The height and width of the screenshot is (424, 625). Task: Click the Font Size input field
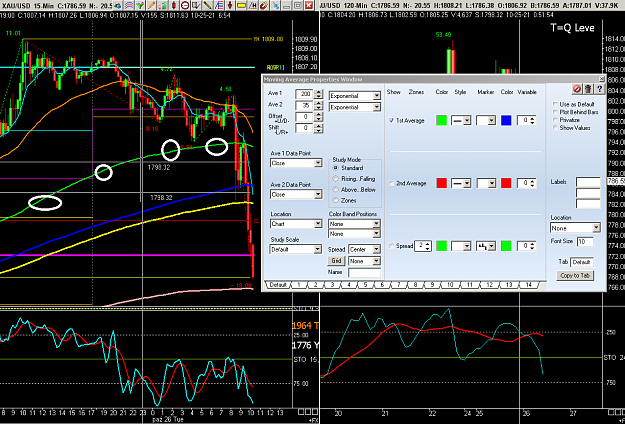[x=585, y=241]
